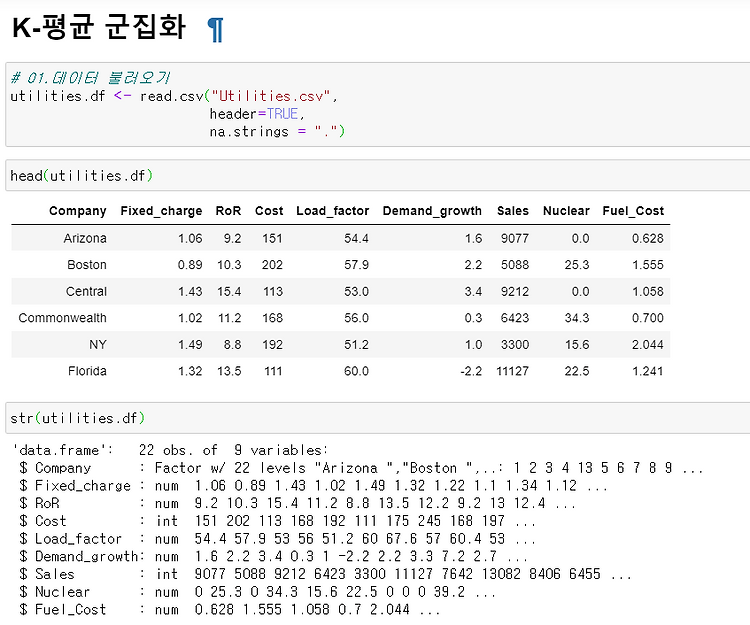750x625 pixels.
Task: Click Boston's Cost value 202
Action: [x=272, y=264]
